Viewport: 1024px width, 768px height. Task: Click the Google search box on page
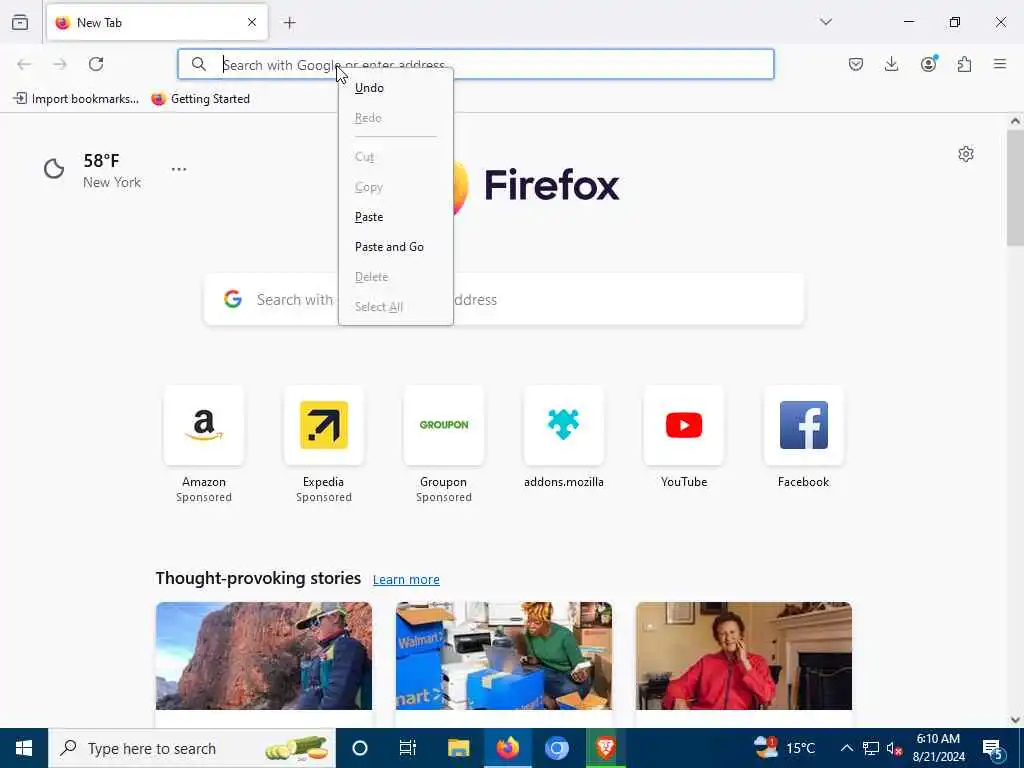pyautogui.click(x=504, y=299)
